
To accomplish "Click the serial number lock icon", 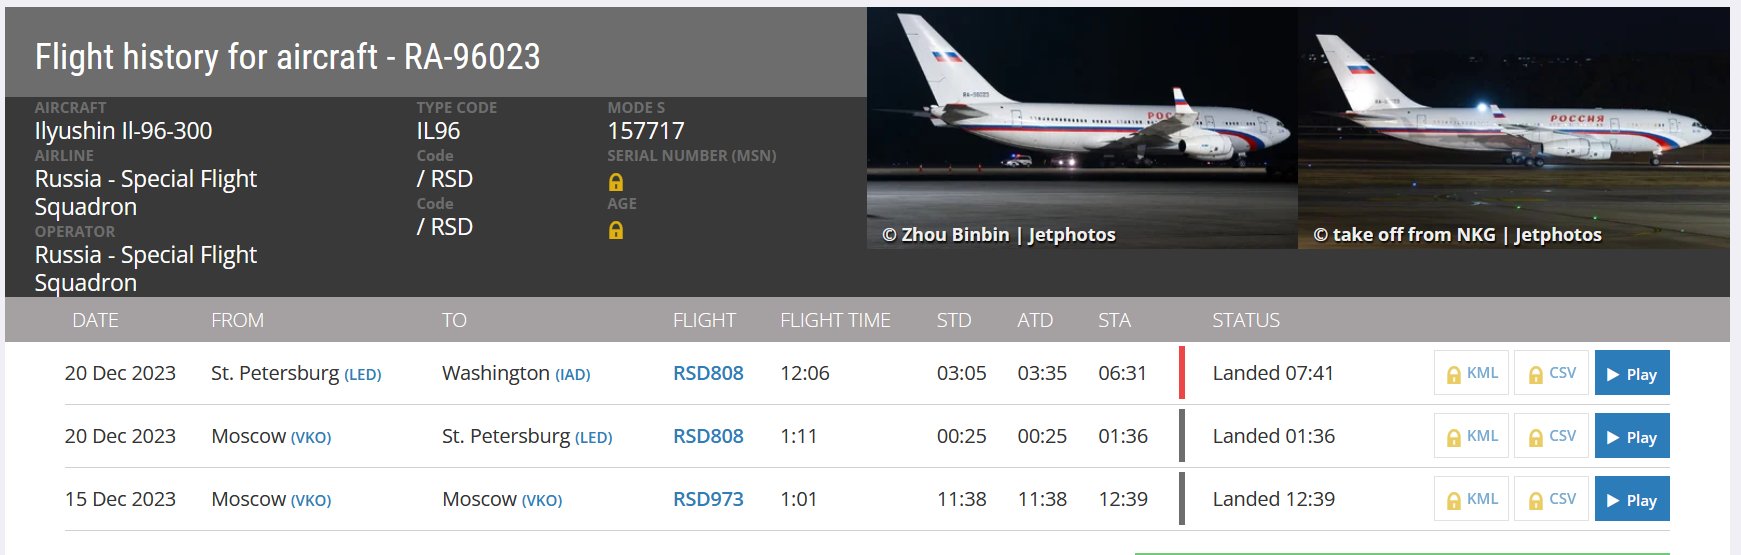I will [616, 182].
